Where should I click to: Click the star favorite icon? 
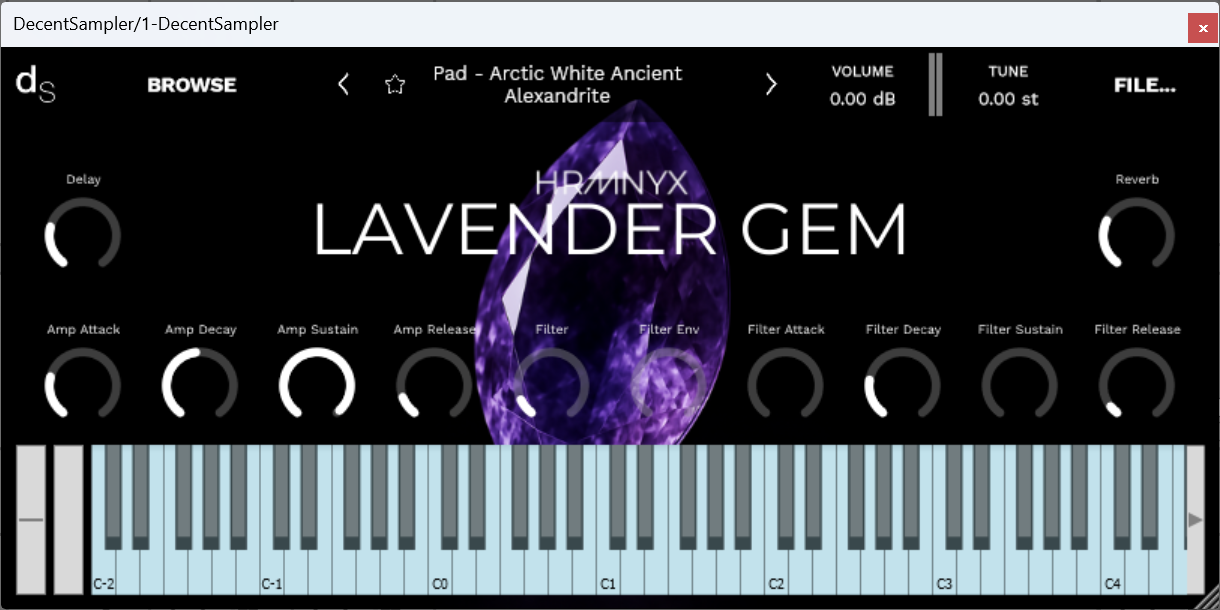(395, 85)
